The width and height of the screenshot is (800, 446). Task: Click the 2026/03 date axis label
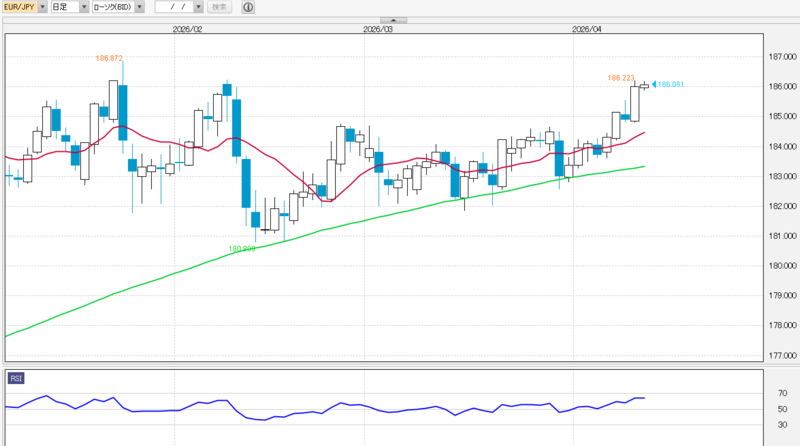coord(378,29)
